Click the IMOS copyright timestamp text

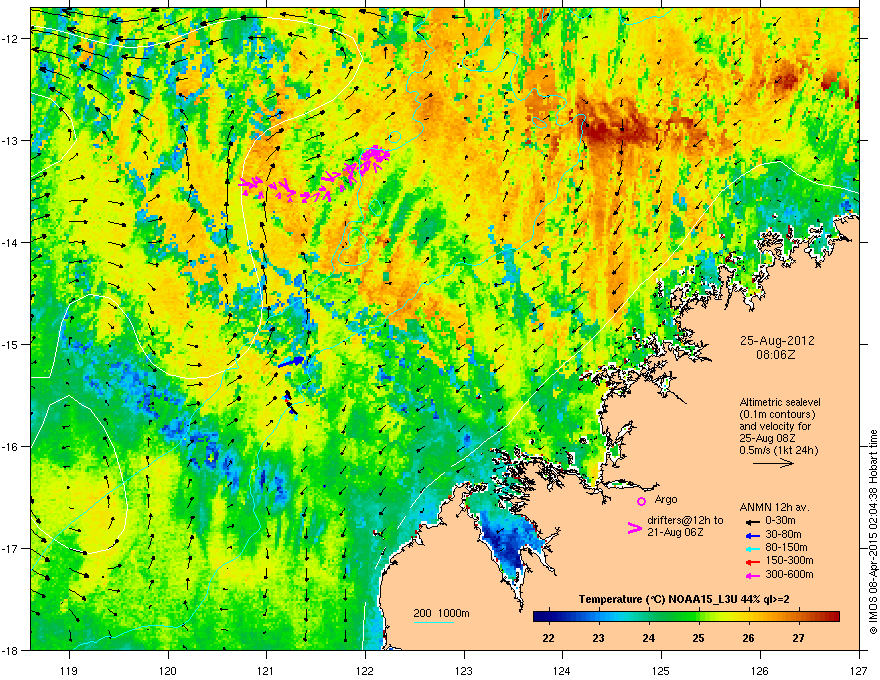tap(873, 532)
